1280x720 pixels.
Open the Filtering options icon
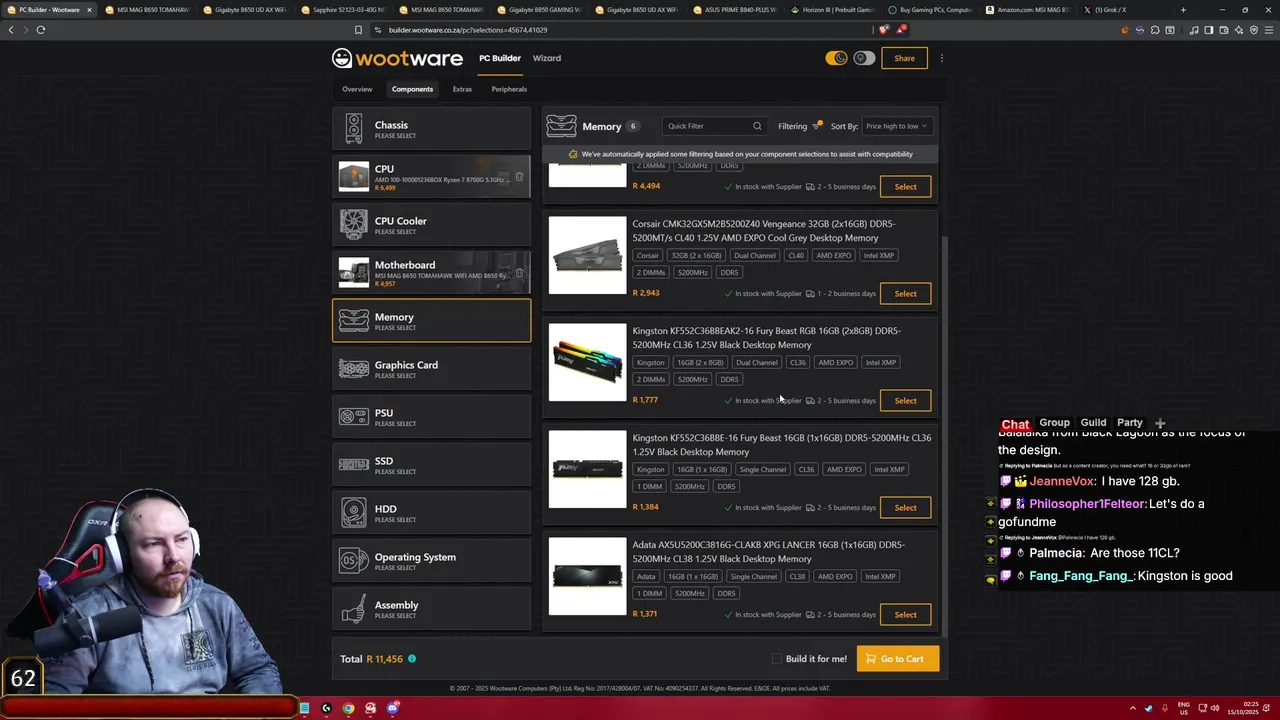pyautogui.click(x=817, y=126)
